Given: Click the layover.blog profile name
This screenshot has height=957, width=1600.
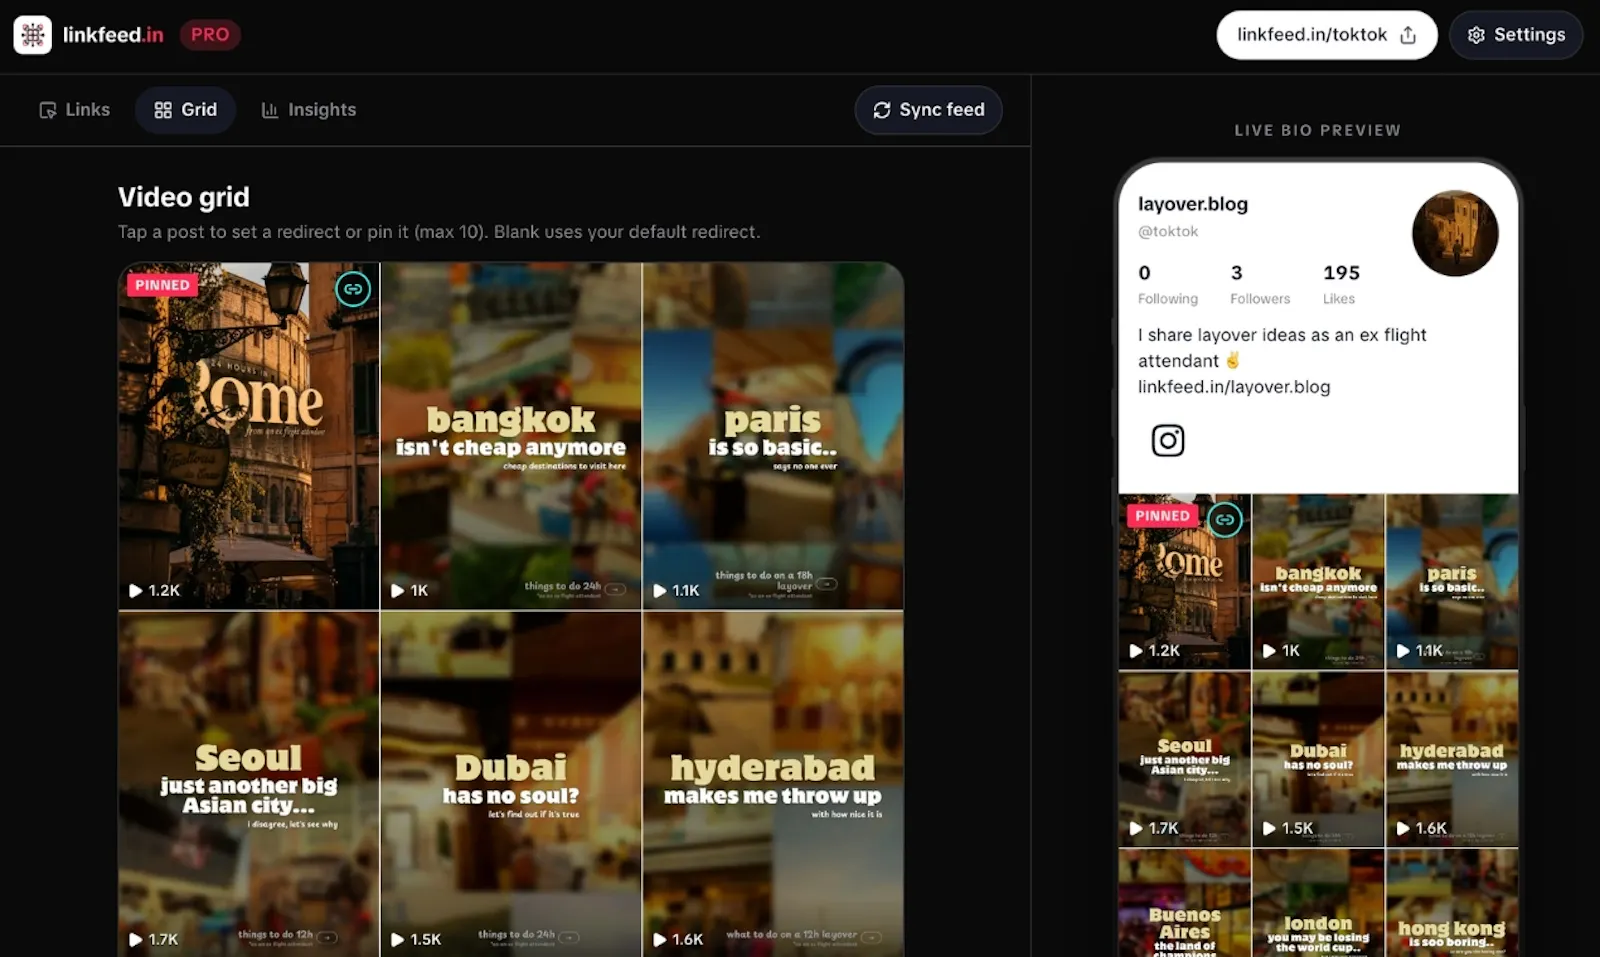Looking at the screenshot, I should tap(1193, 204).
